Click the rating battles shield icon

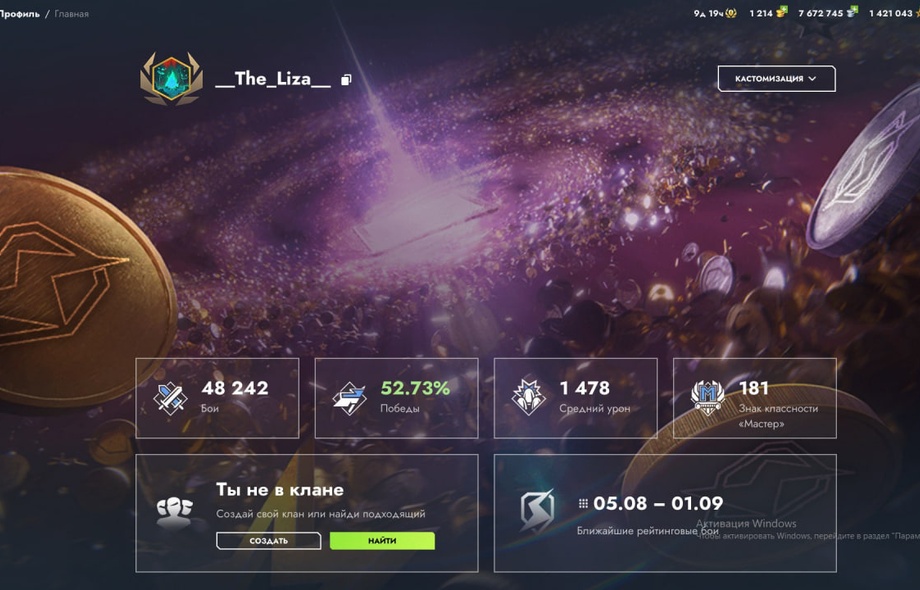pos(537,511)
